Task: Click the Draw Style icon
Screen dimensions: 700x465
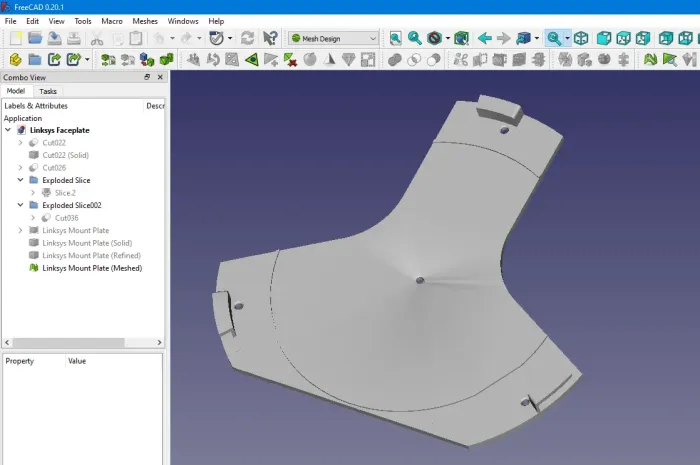Action: (x=434, y=38)
